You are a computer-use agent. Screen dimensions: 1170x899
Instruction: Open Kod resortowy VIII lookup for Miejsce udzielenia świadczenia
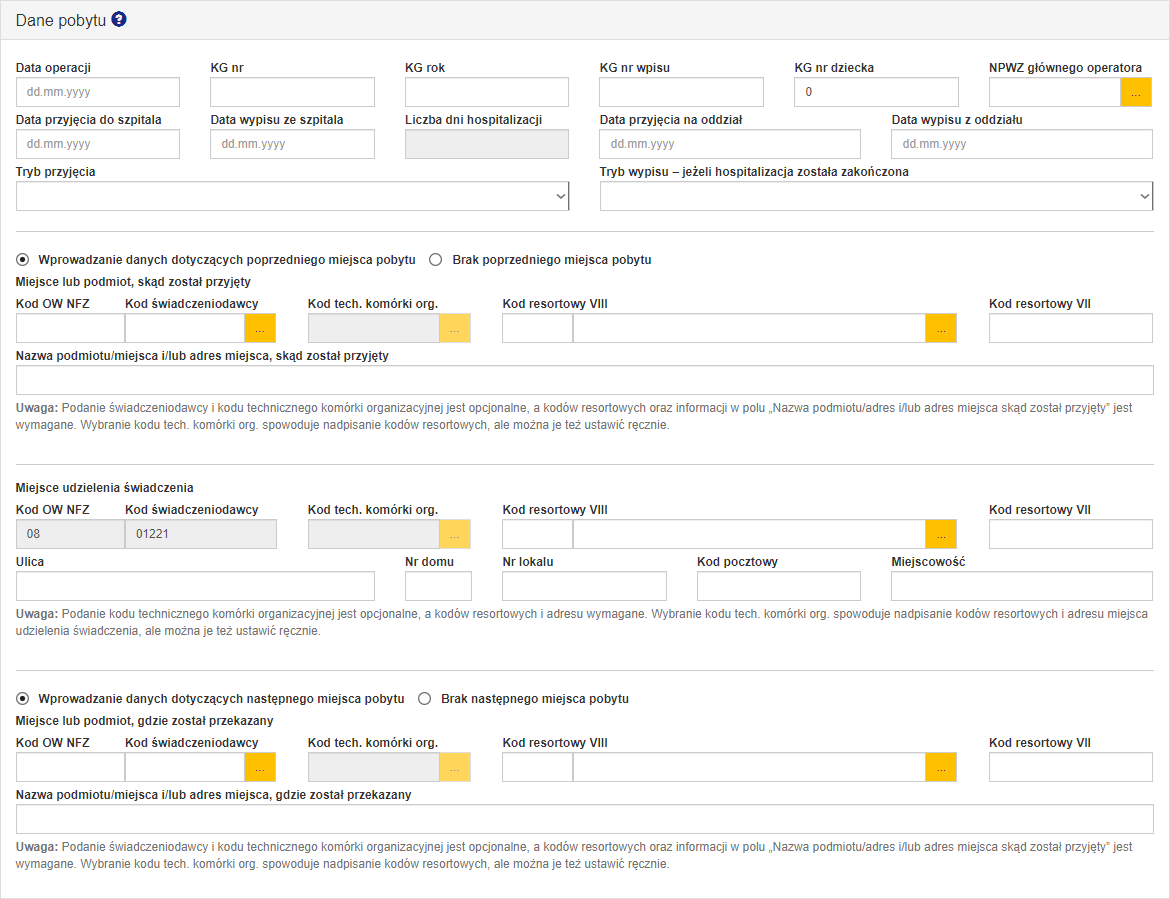pos(941,534)
